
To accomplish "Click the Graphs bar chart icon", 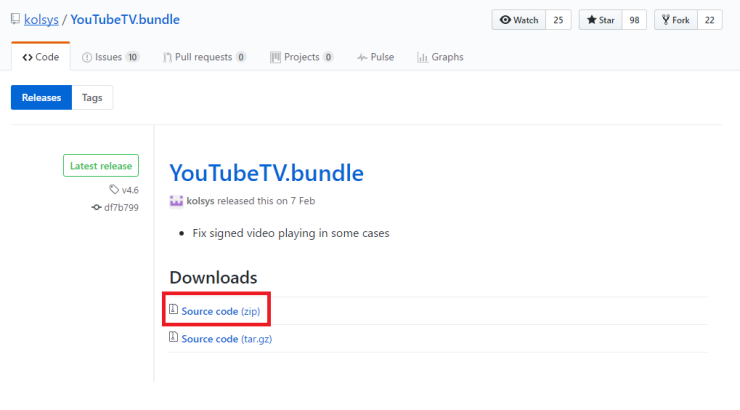I will 422,58.
